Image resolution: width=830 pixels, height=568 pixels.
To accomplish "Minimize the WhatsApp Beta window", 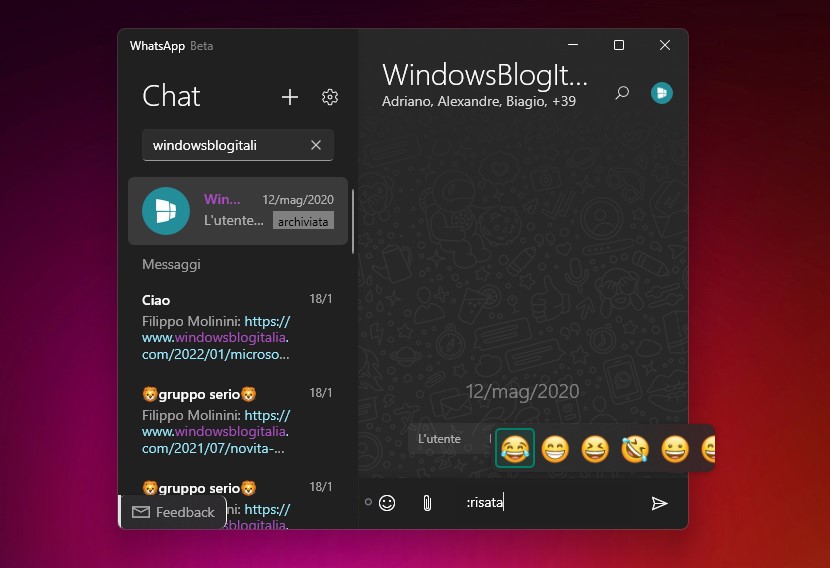I will coord(573,45).
